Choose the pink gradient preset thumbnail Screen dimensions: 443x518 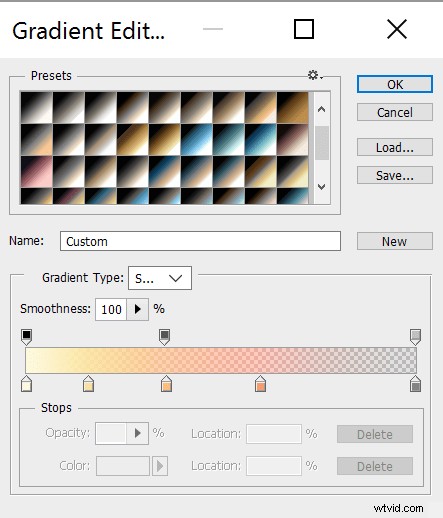37,171
